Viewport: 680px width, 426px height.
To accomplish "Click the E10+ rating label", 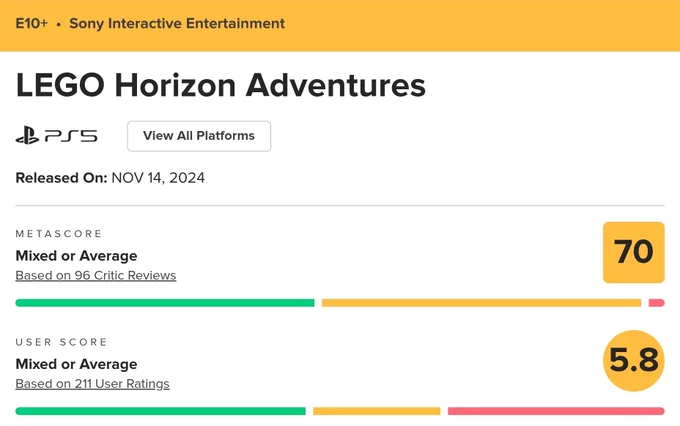I will tap(31, 23).
